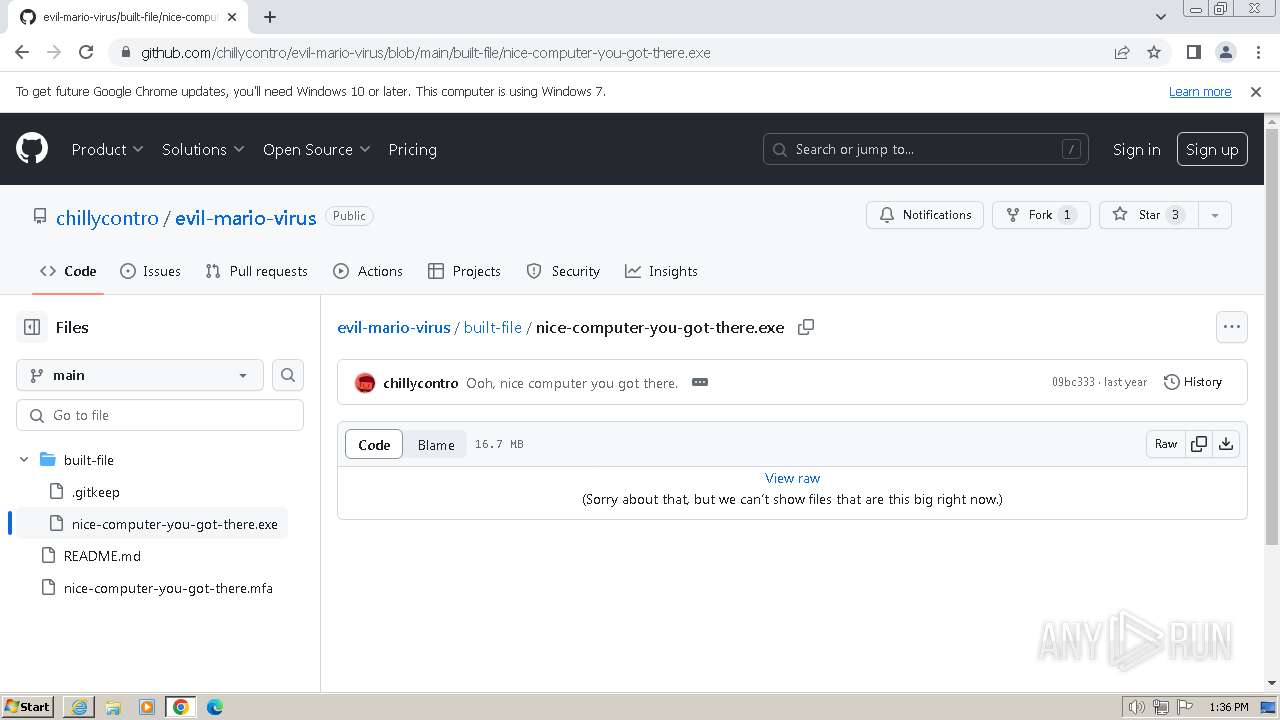This screenshot has width=1280, height=720.
Task: Click the Sign in link
Action: click(1136, 149)
